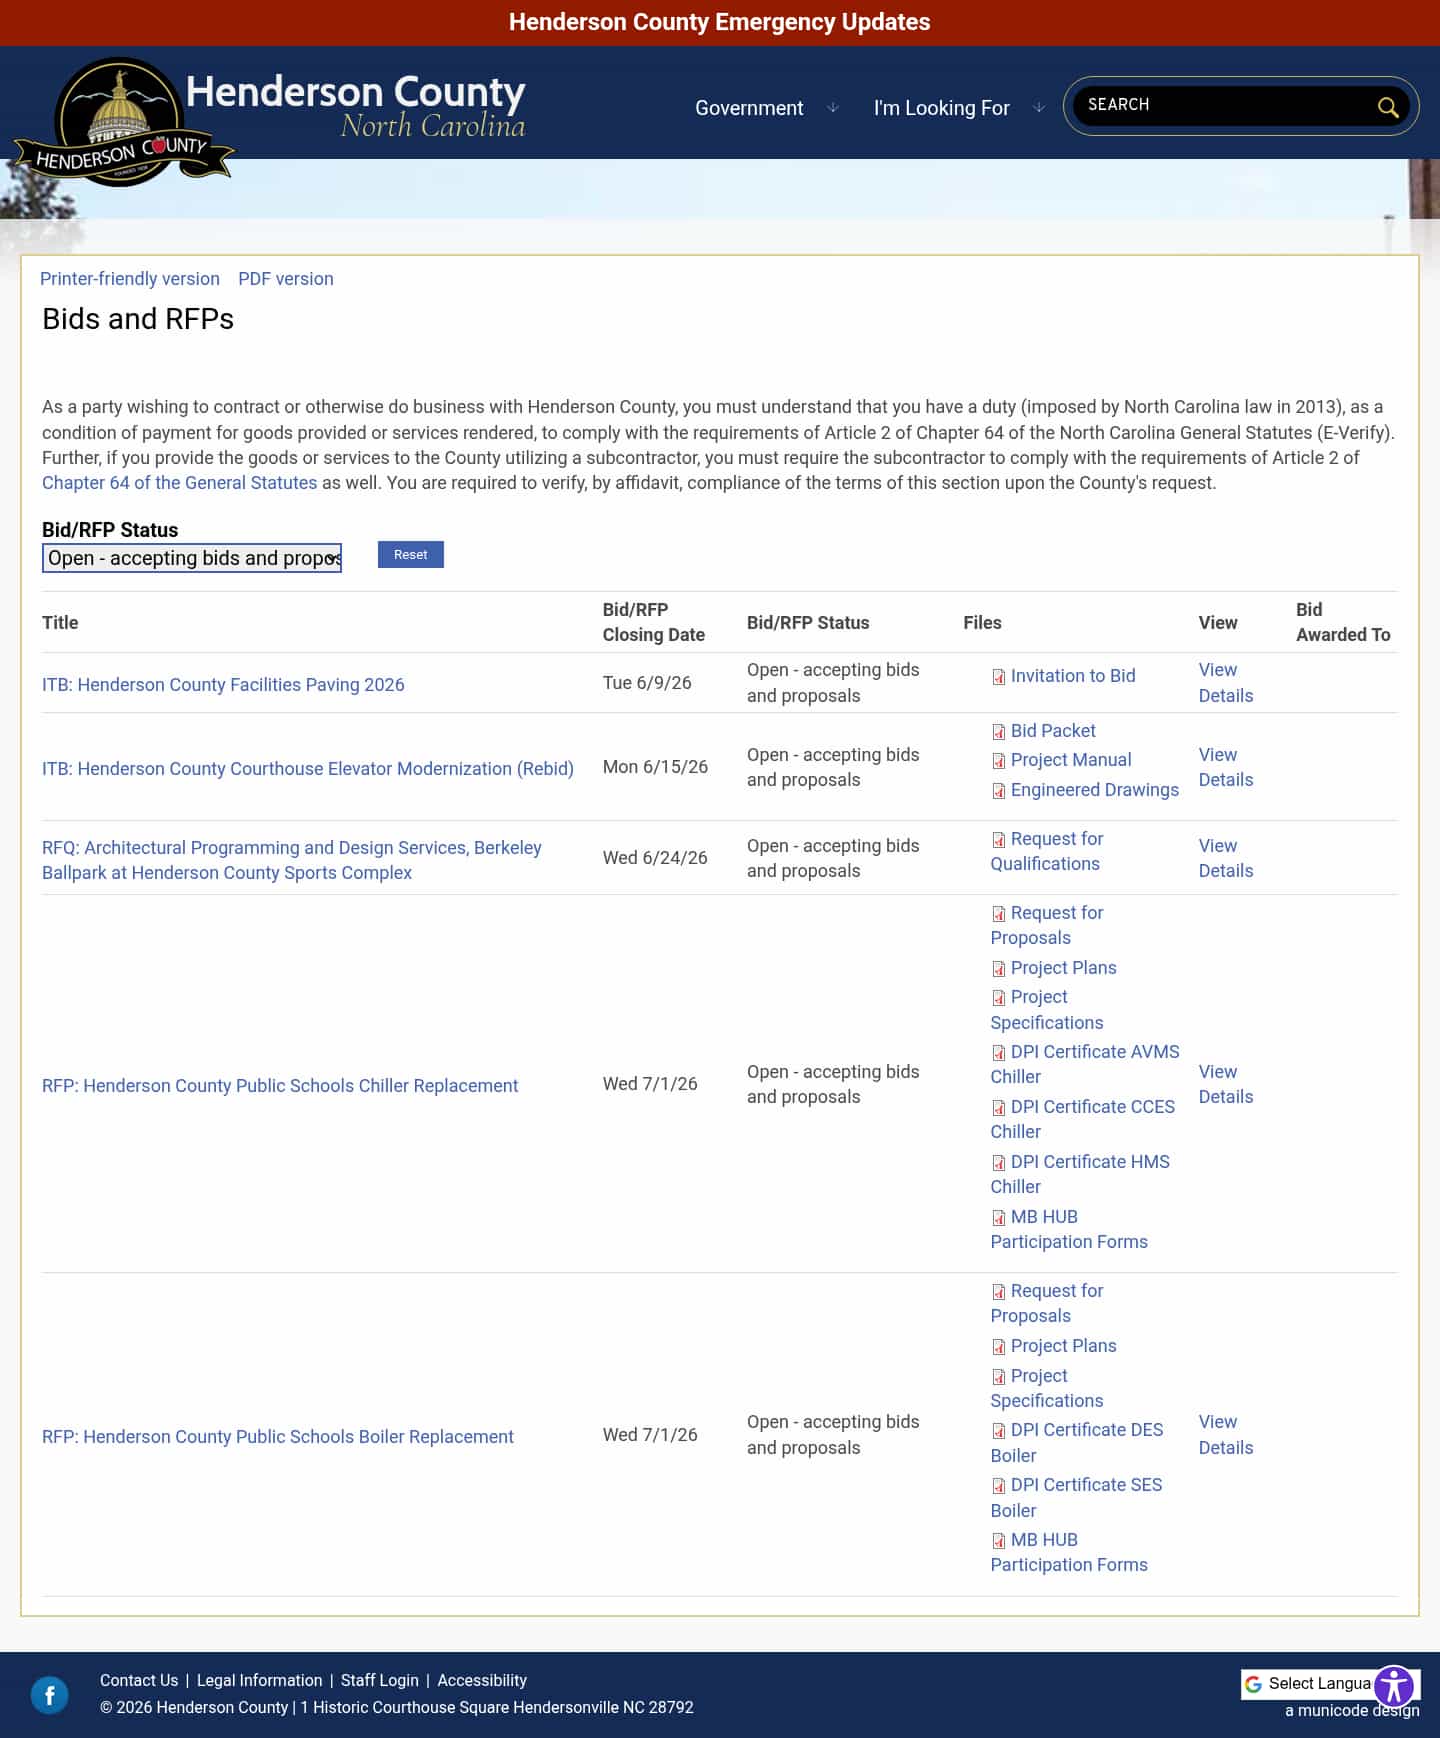
Task: Click the PDF icon beside DPI Certificate DES Boiler
Action: click(998, 1431)
